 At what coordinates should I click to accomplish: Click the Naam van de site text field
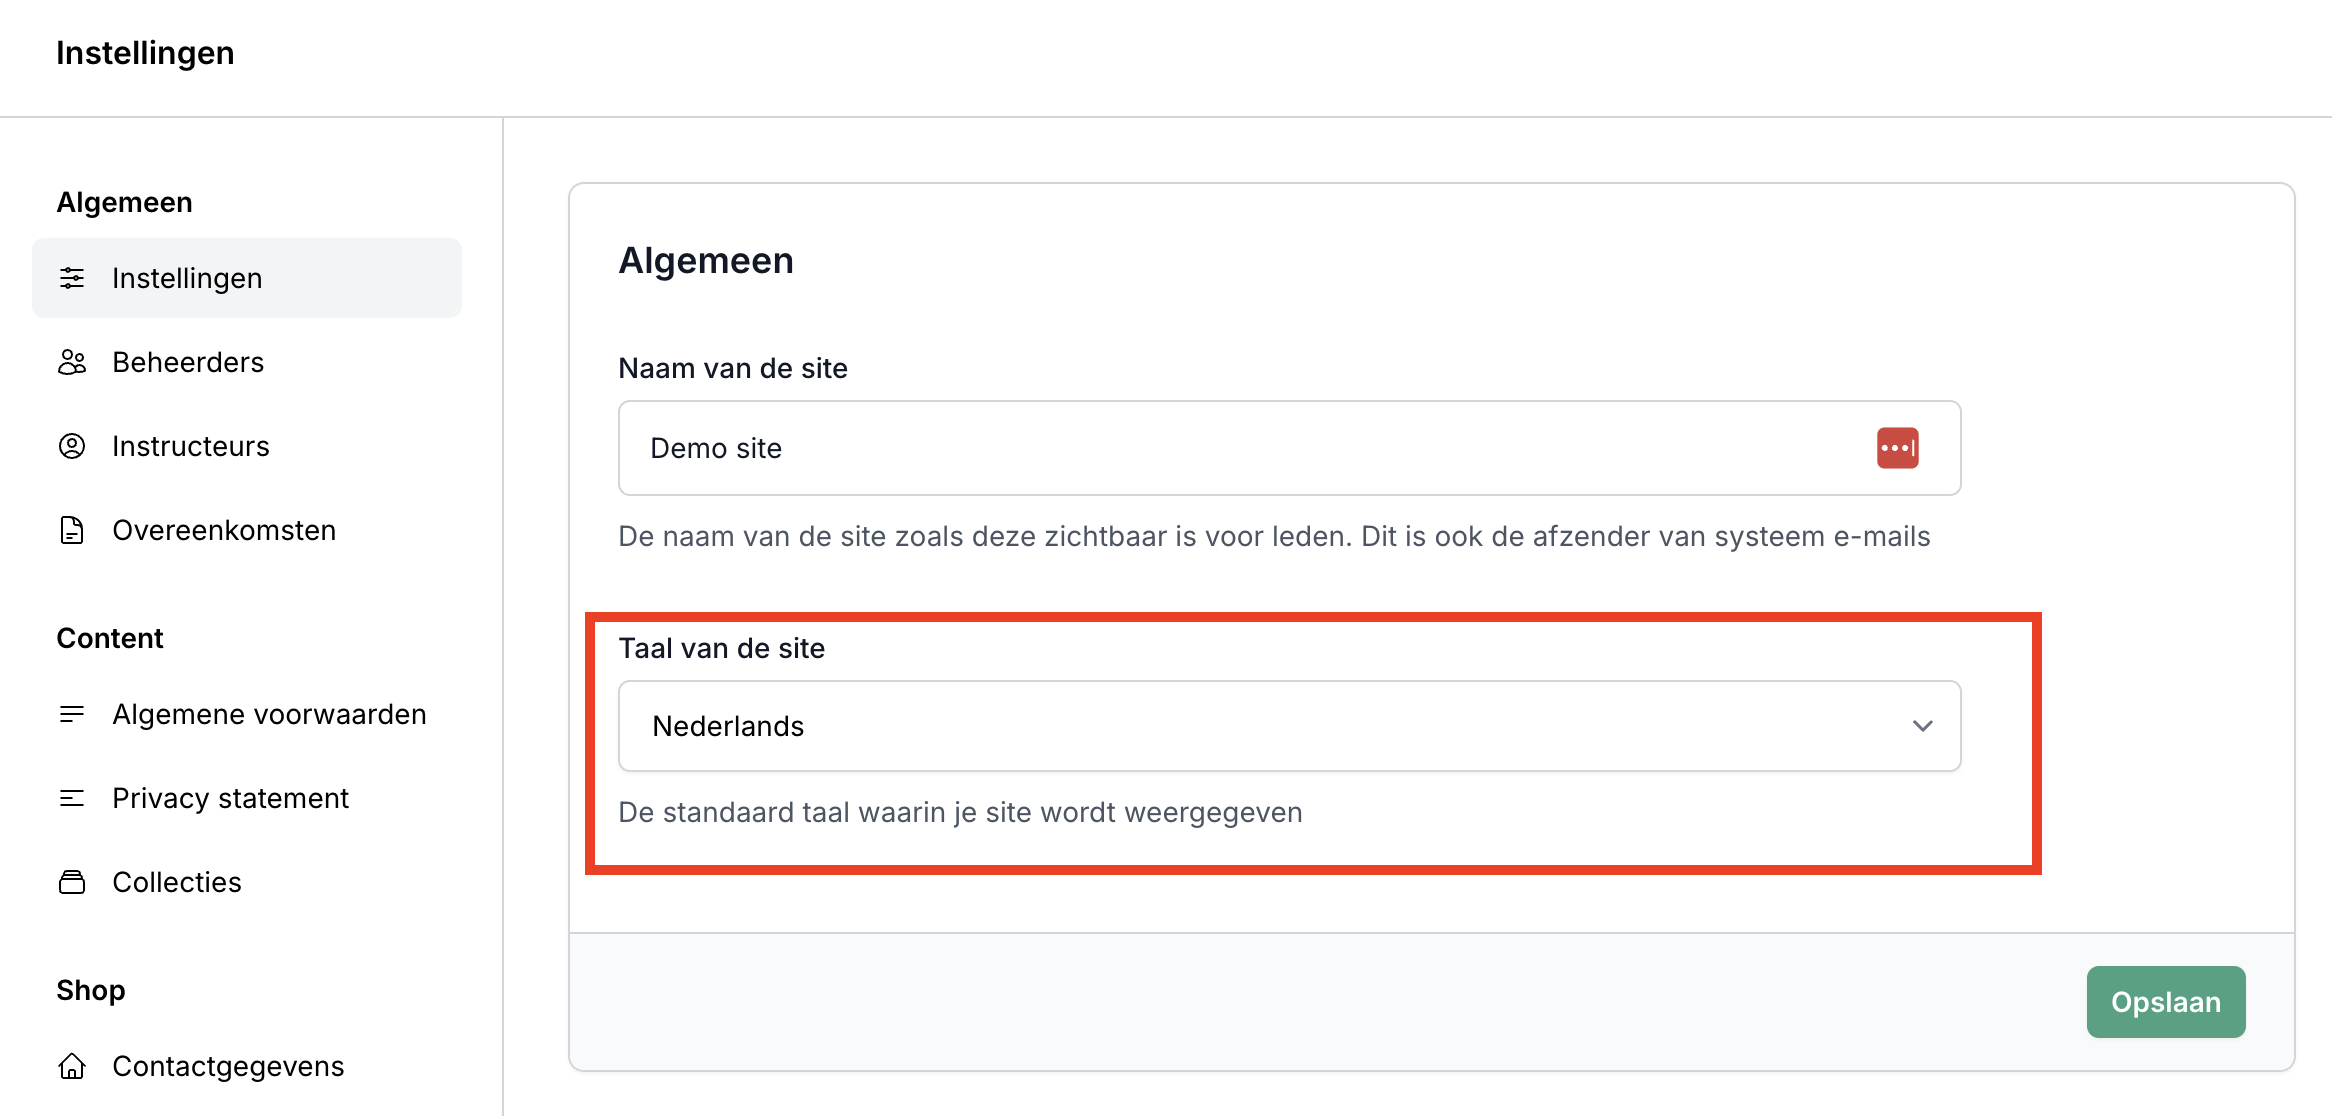(x=1240, y=448)
